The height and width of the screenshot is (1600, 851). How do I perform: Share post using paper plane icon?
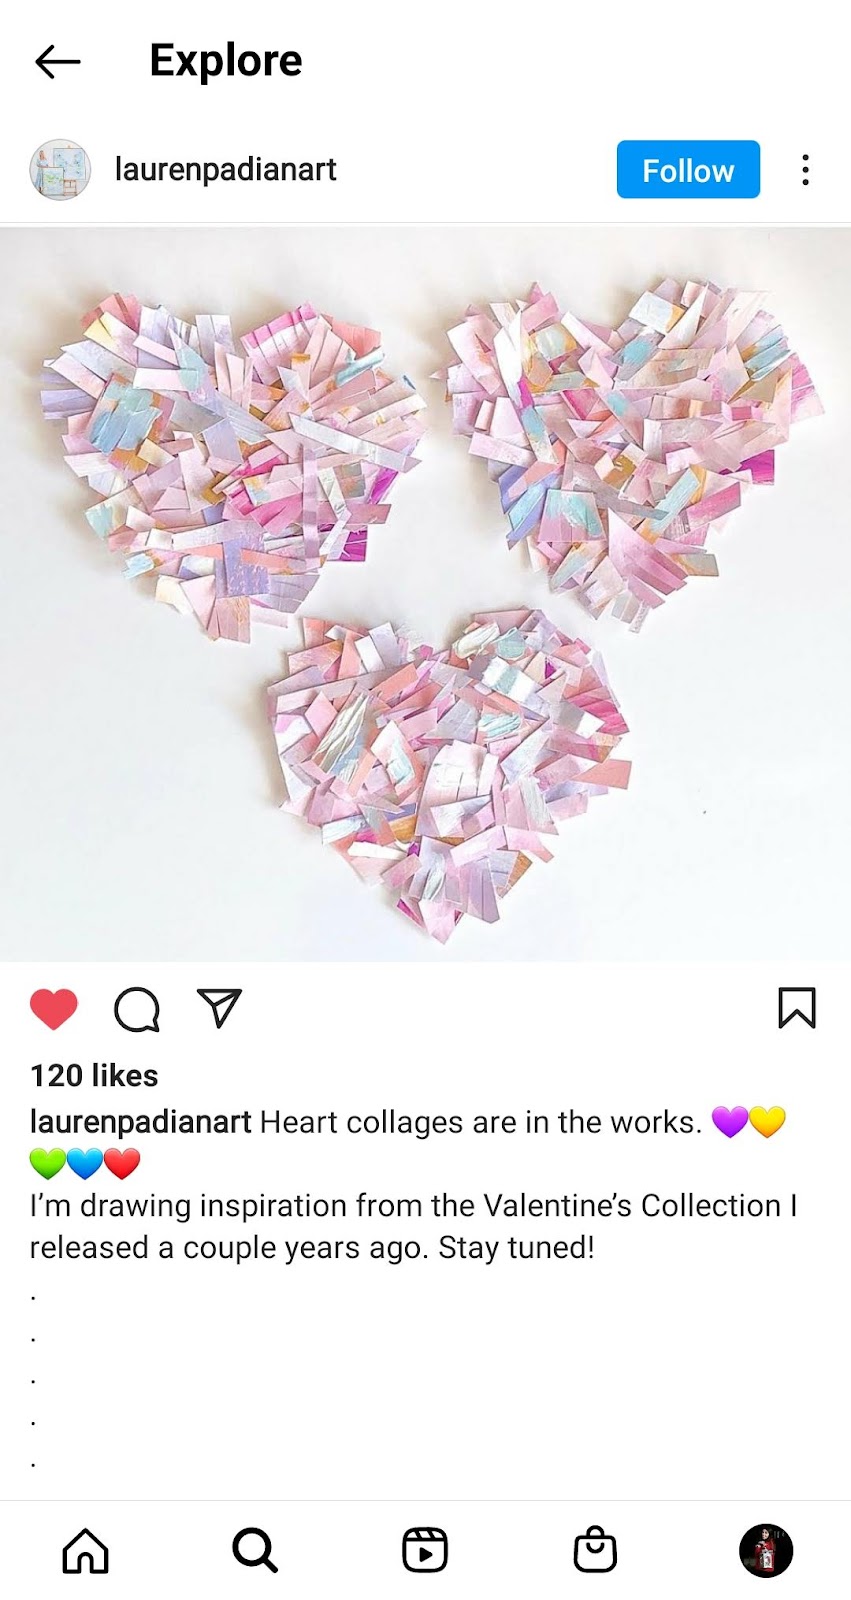(220, 1008)
